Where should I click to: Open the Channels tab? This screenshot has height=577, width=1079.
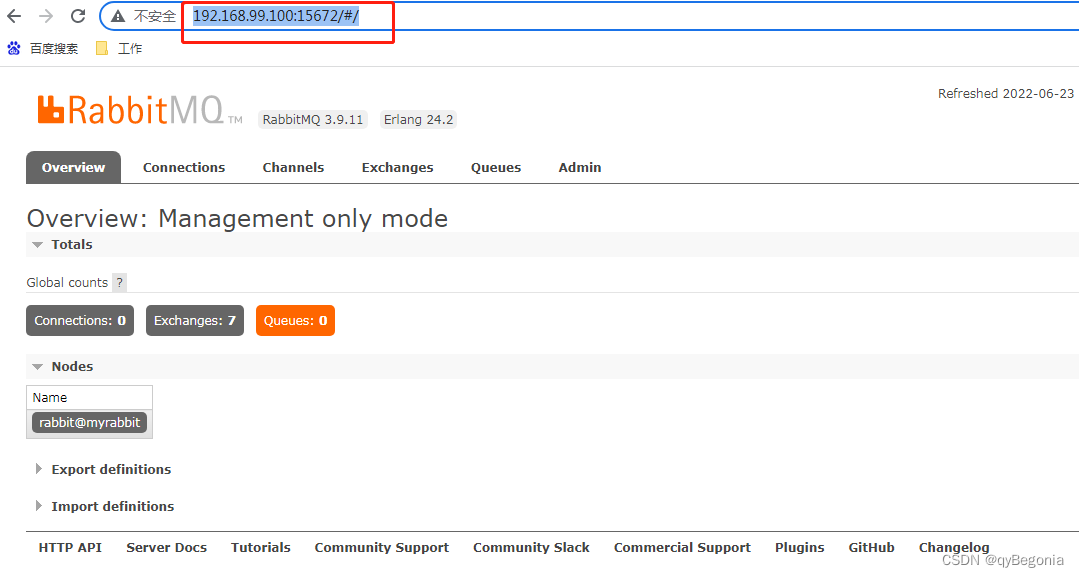(293, 167)
